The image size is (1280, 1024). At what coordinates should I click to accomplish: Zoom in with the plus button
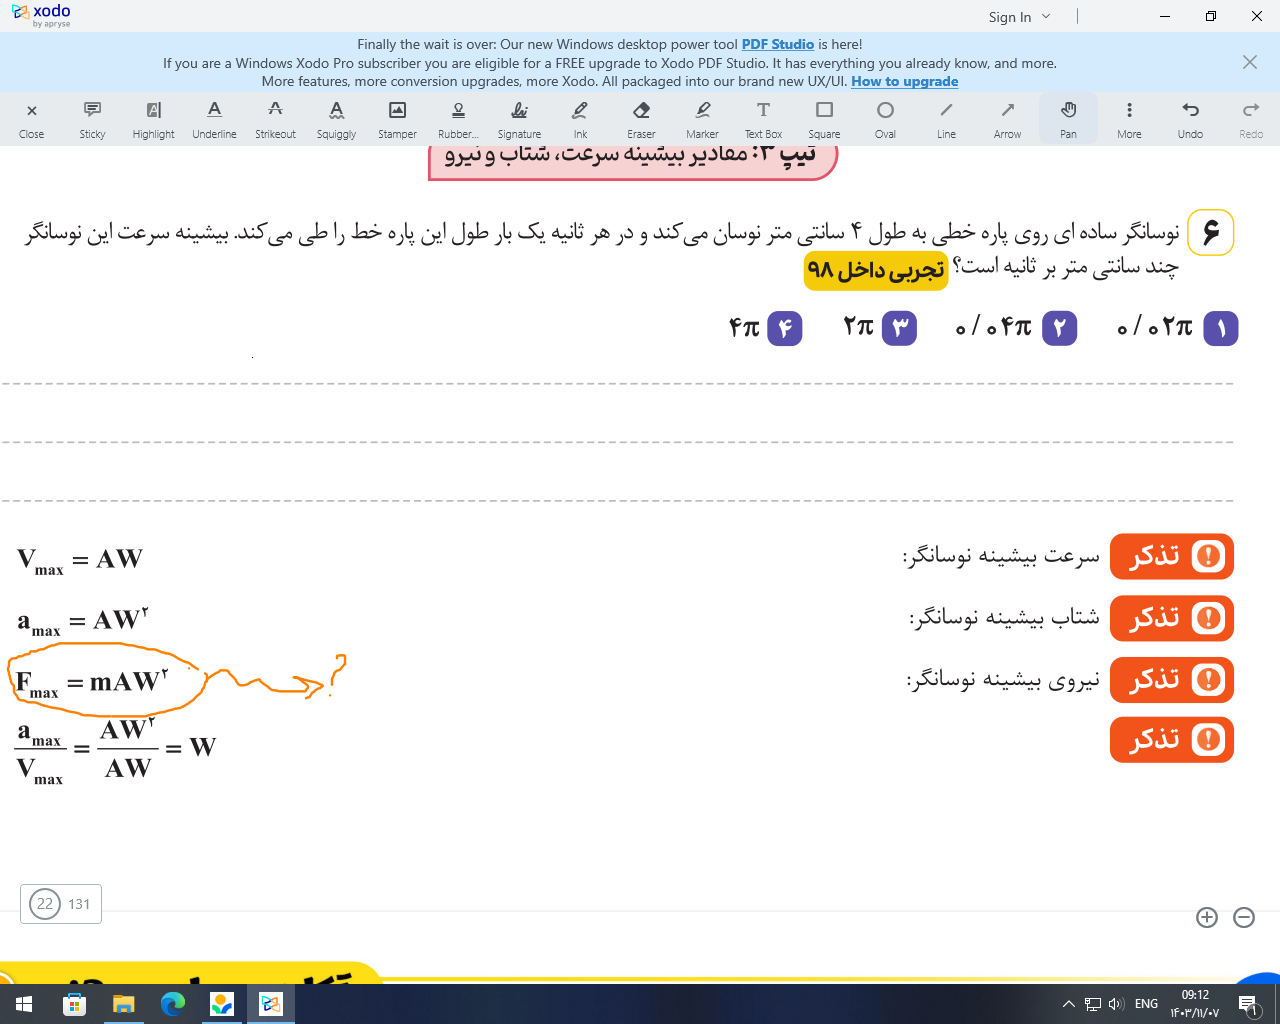1207,917
